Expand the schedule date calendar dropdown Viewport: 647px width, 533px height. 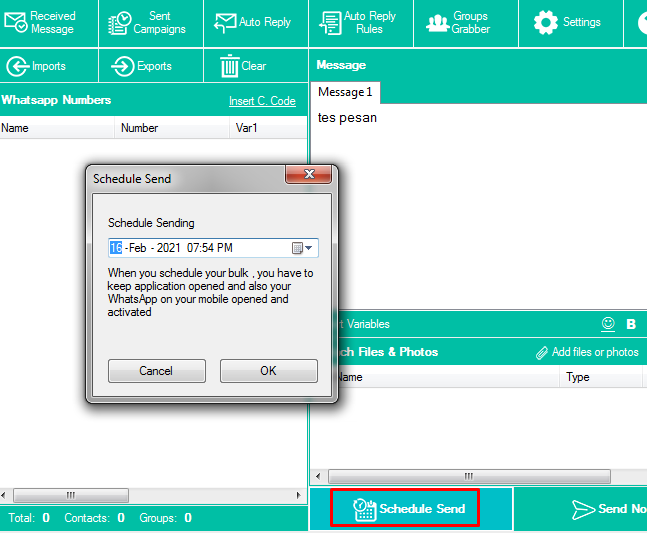[303, 248]
